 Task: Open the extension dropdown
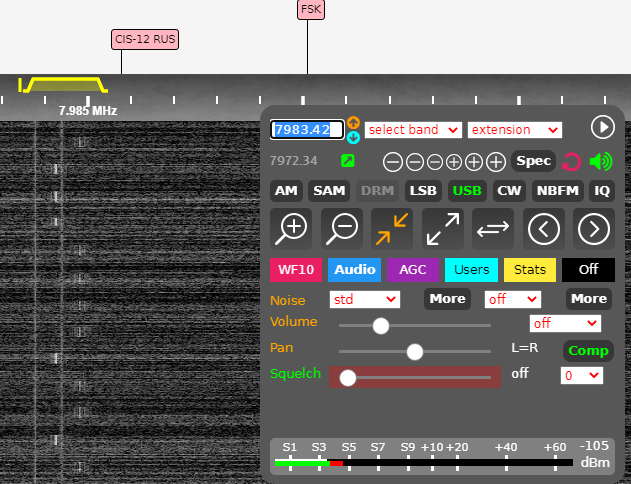(x=515, y=130)
